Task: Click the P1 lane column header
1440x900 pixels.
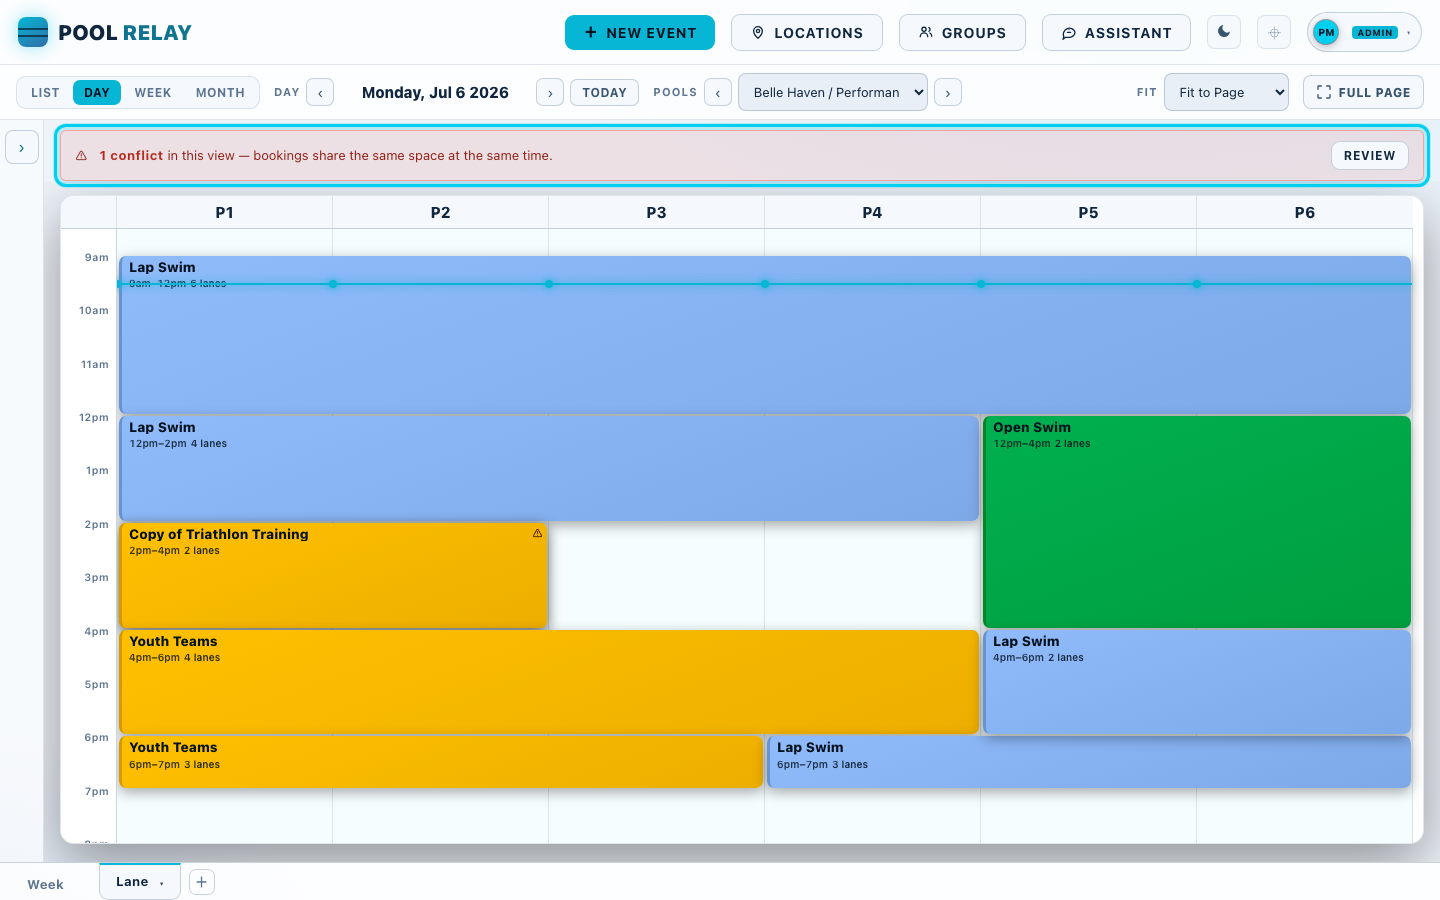Action: pos(224,212)
